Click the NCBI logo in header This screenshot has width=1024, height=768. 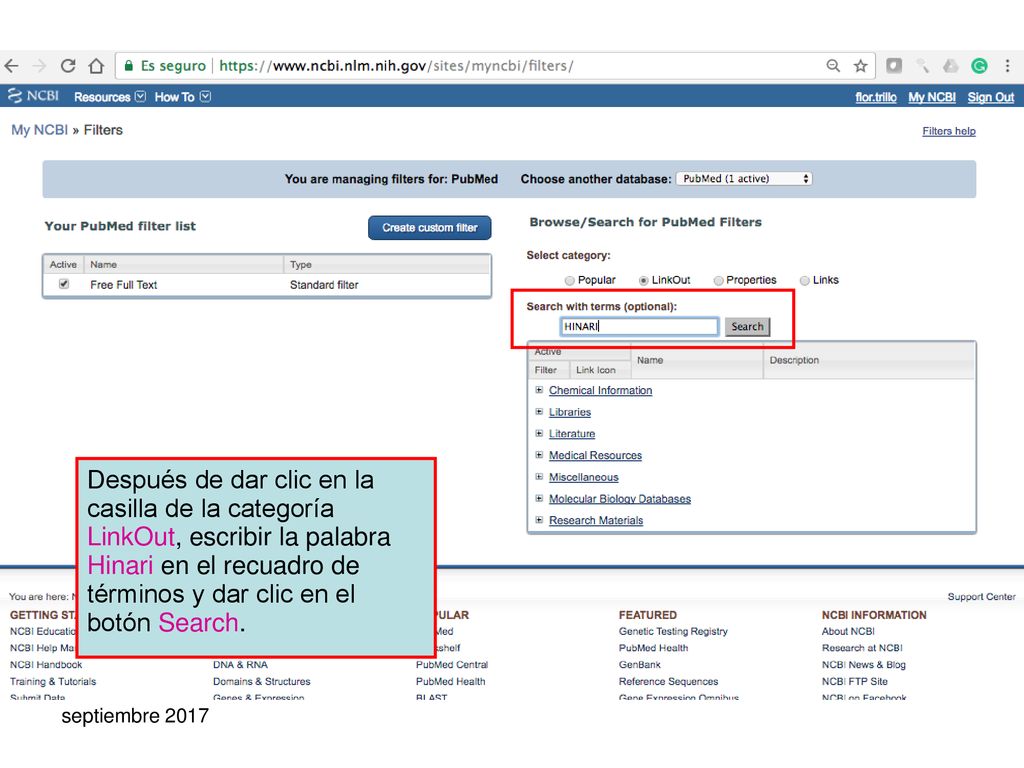click(33, 96)
